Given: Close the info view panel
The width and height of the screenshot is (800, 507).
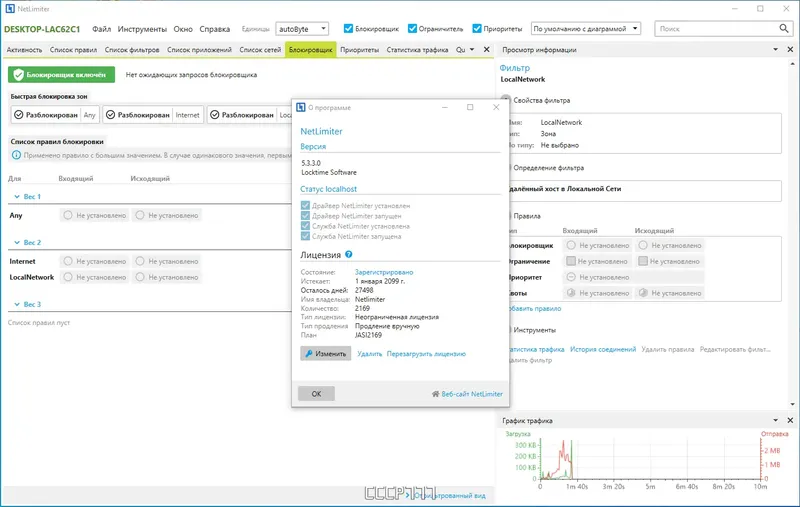Looking at the screenshot, I should coord(790,49).
